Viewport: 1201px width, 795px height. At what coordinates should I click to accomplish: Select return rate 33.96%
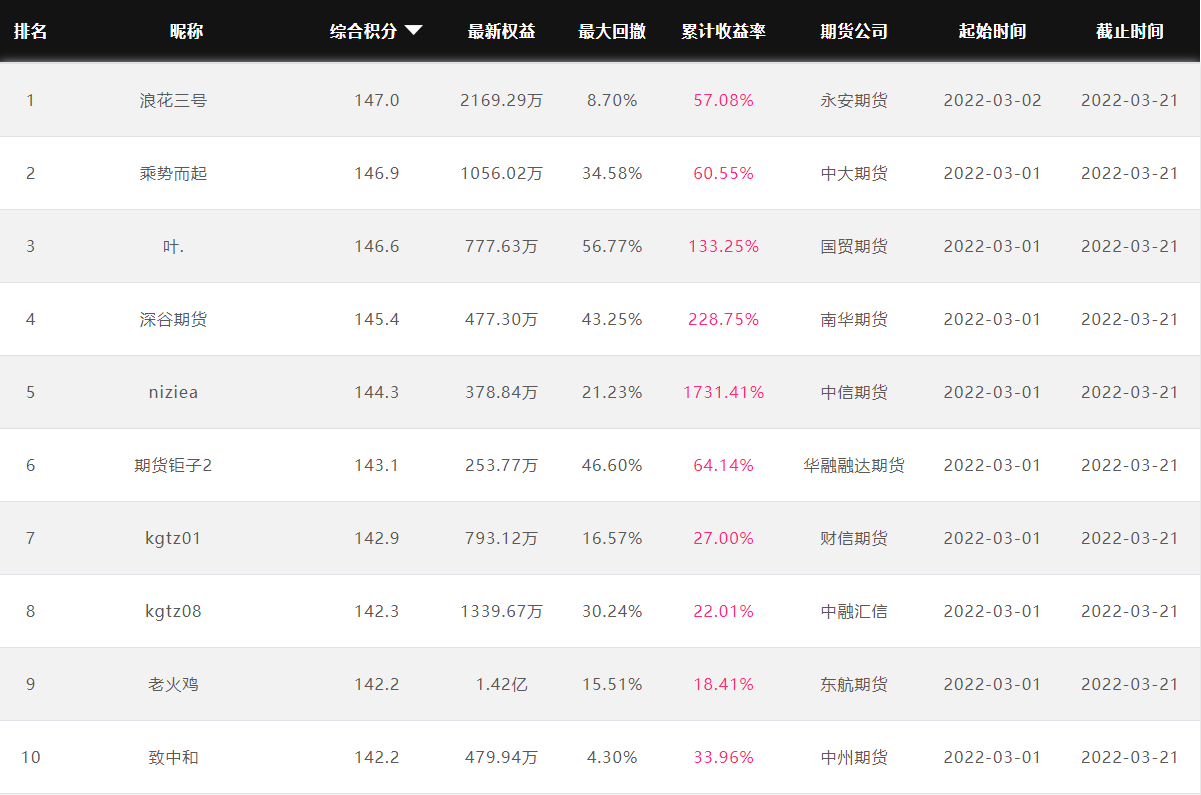724,757
